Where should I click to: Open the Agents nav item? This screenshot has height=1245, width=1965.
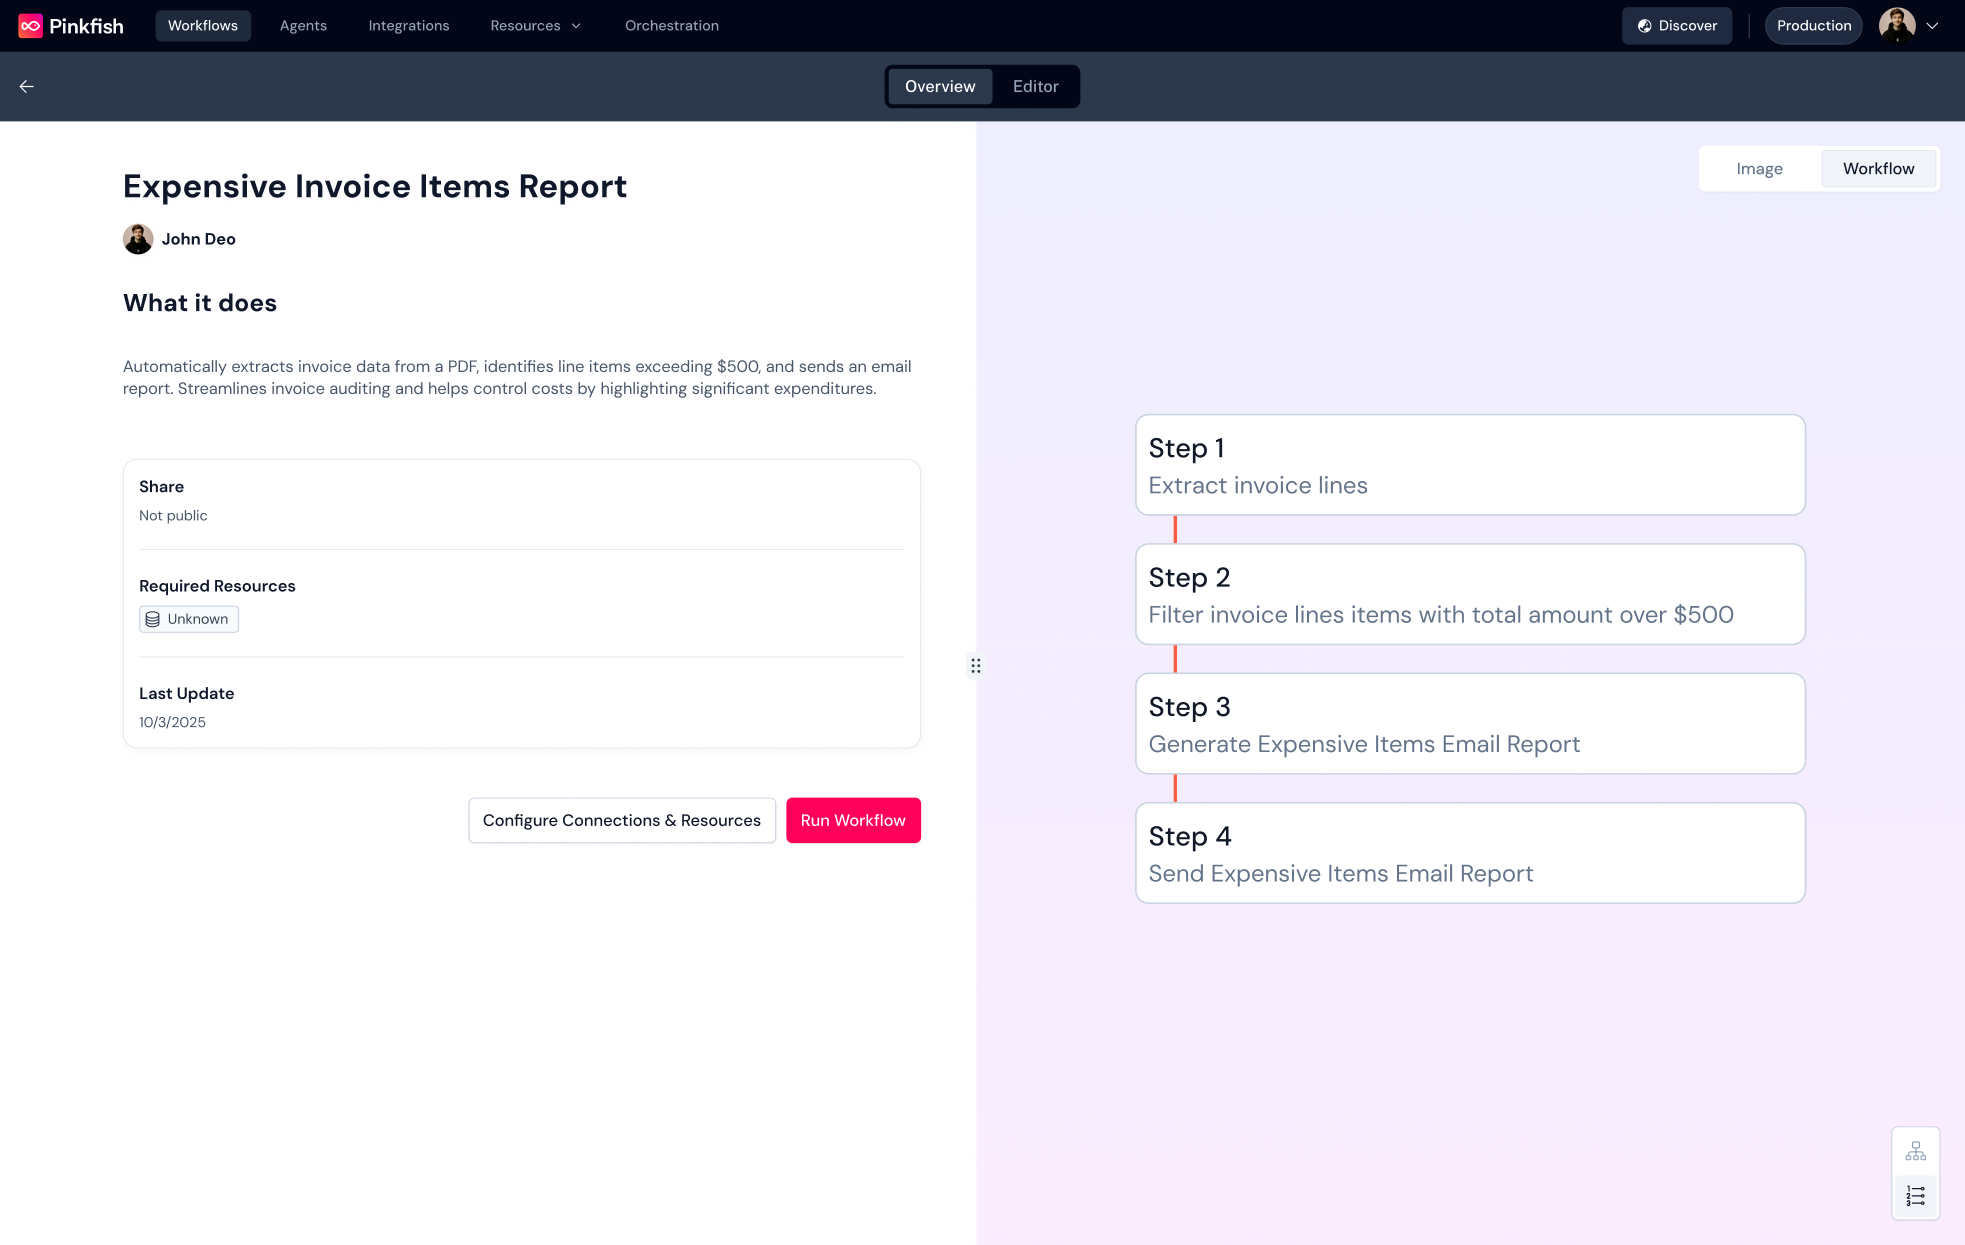click(x=303, y=26)
